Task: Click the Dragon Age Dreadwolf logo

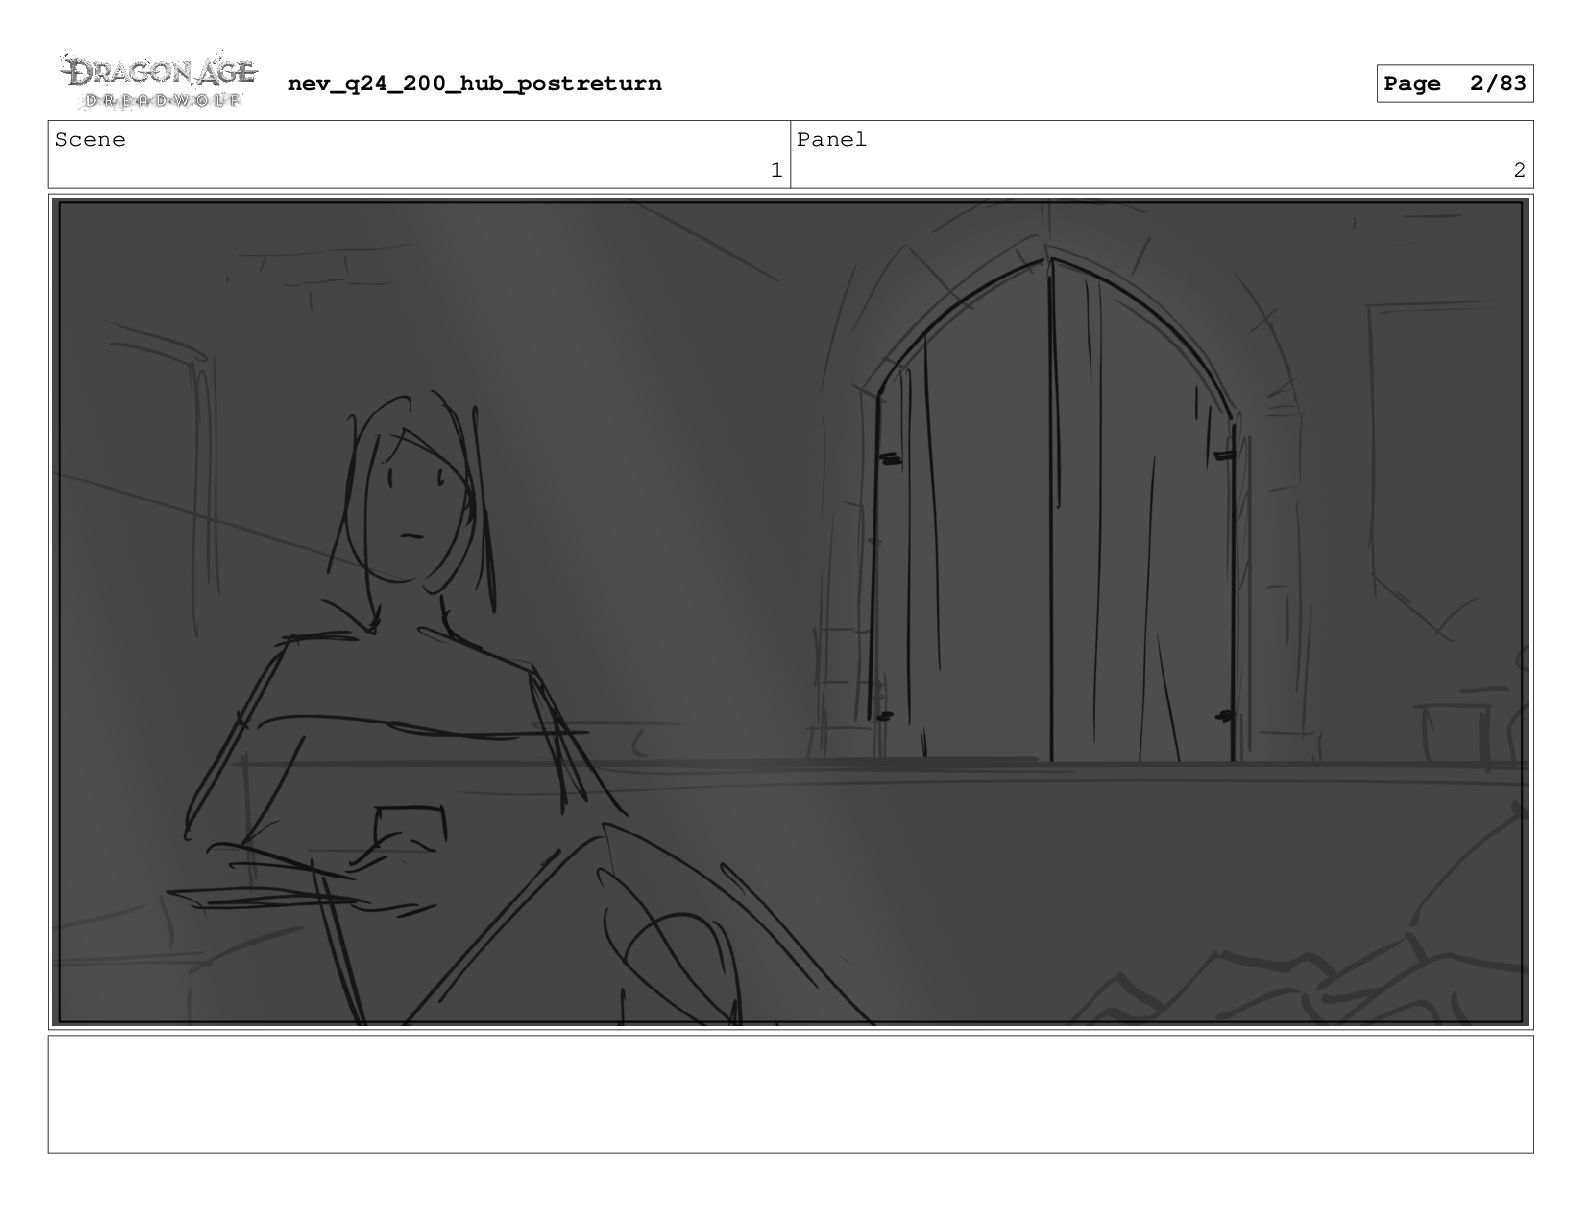Action: click(x=159, y=82)
